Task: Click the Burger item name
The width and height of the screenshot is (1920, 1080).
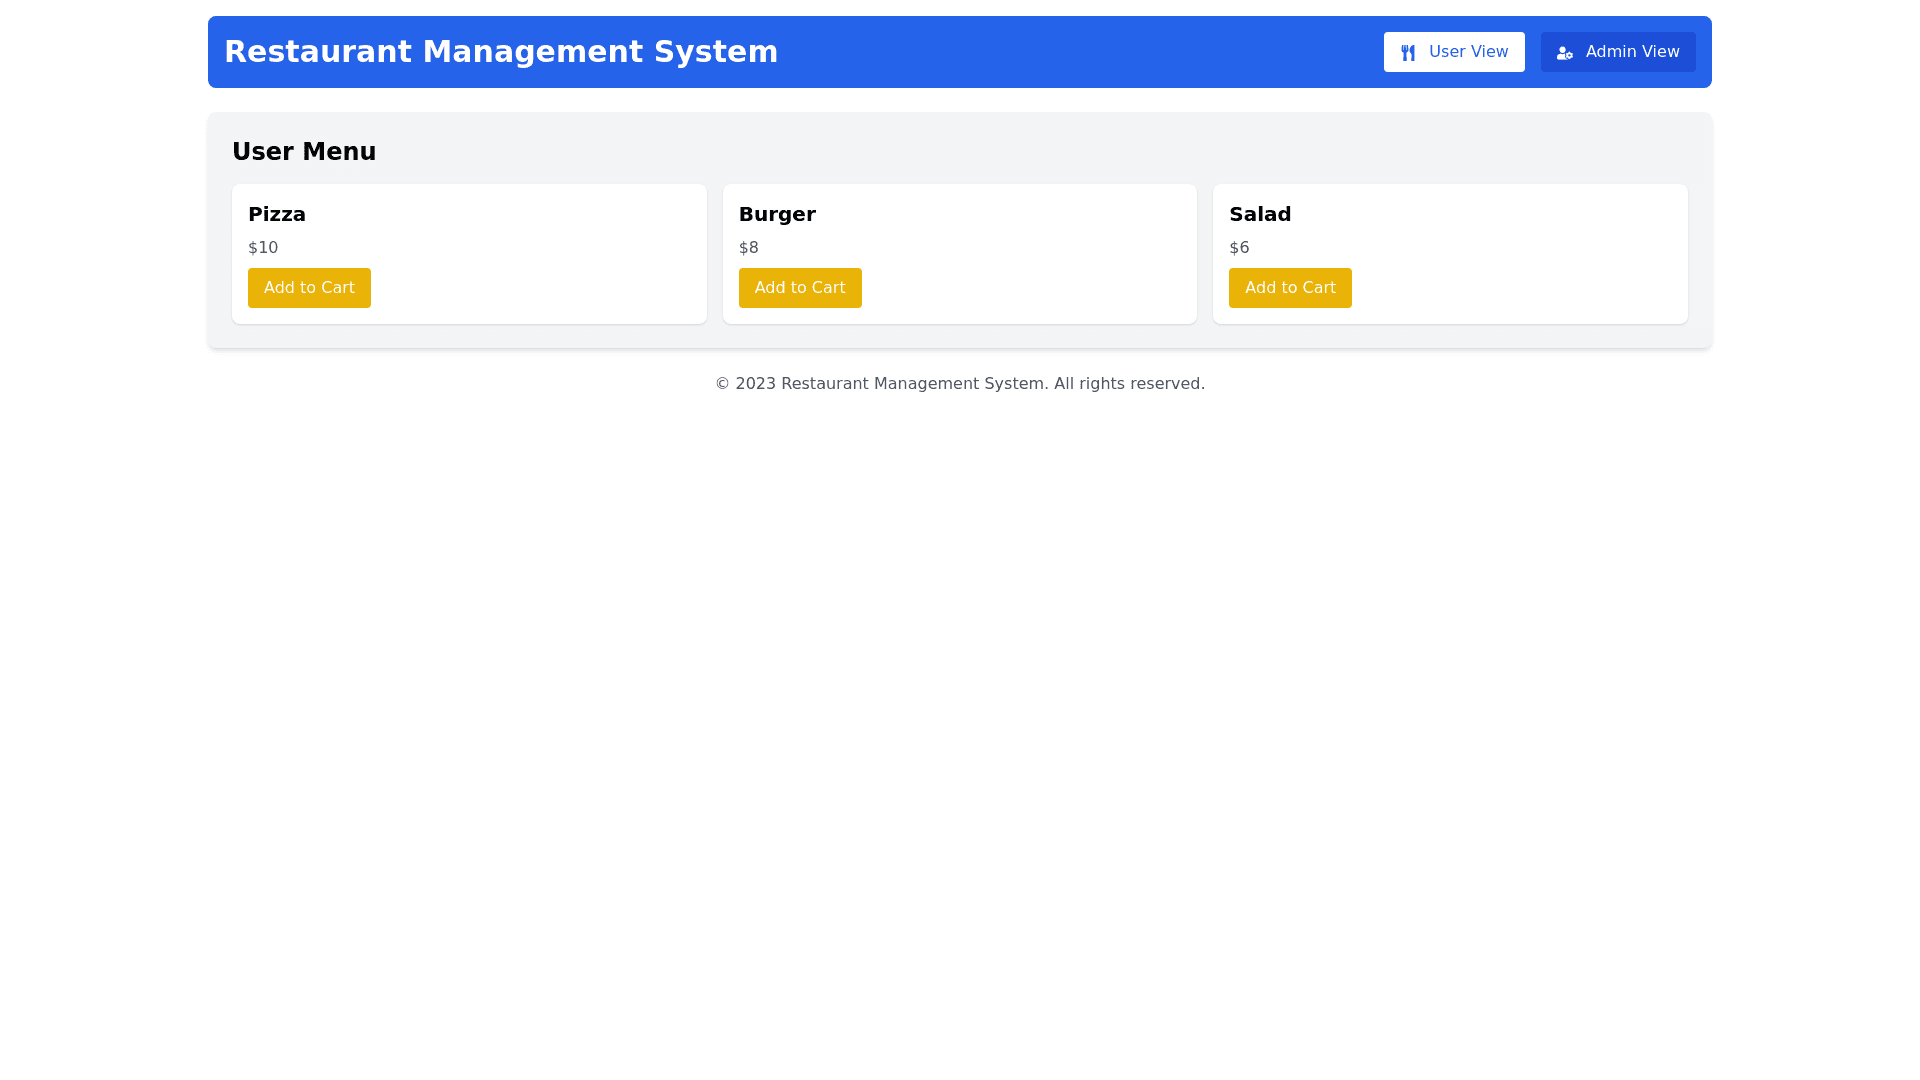Action: [x=777, y=214]
